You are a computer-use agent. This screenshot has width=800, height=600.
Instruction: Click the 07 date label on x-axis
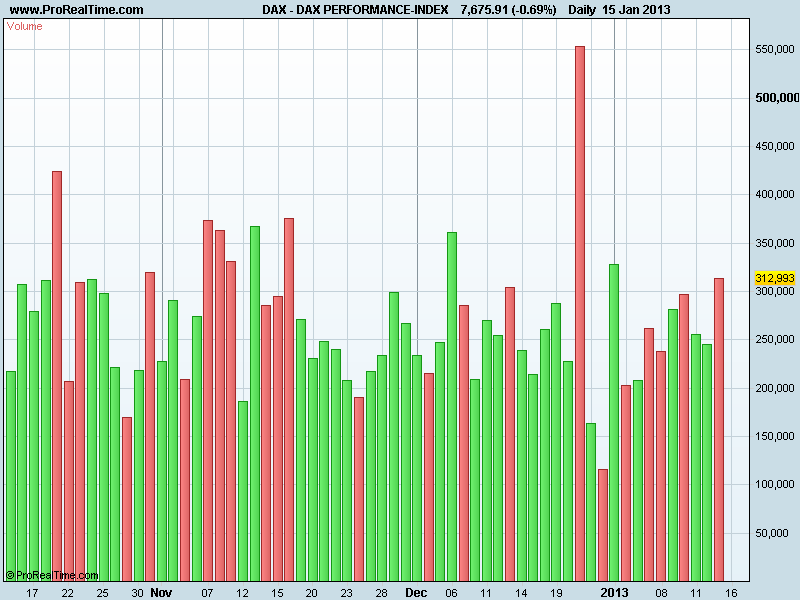207,593
